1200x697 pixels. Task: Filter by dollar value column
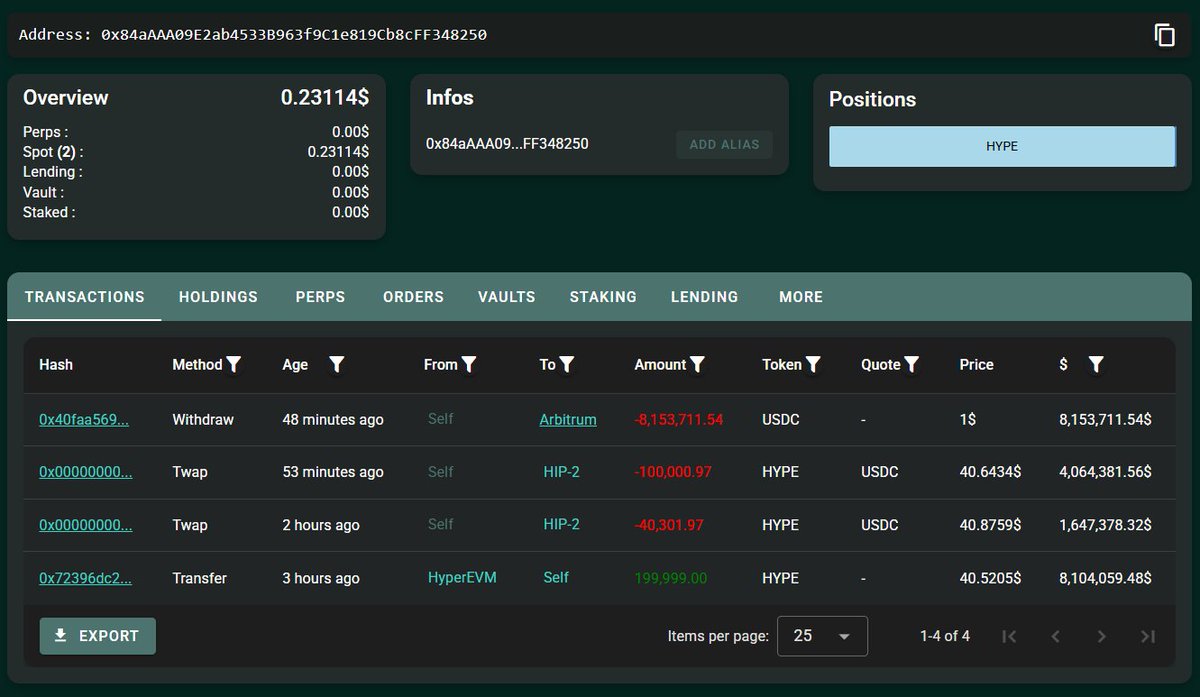1096,365
